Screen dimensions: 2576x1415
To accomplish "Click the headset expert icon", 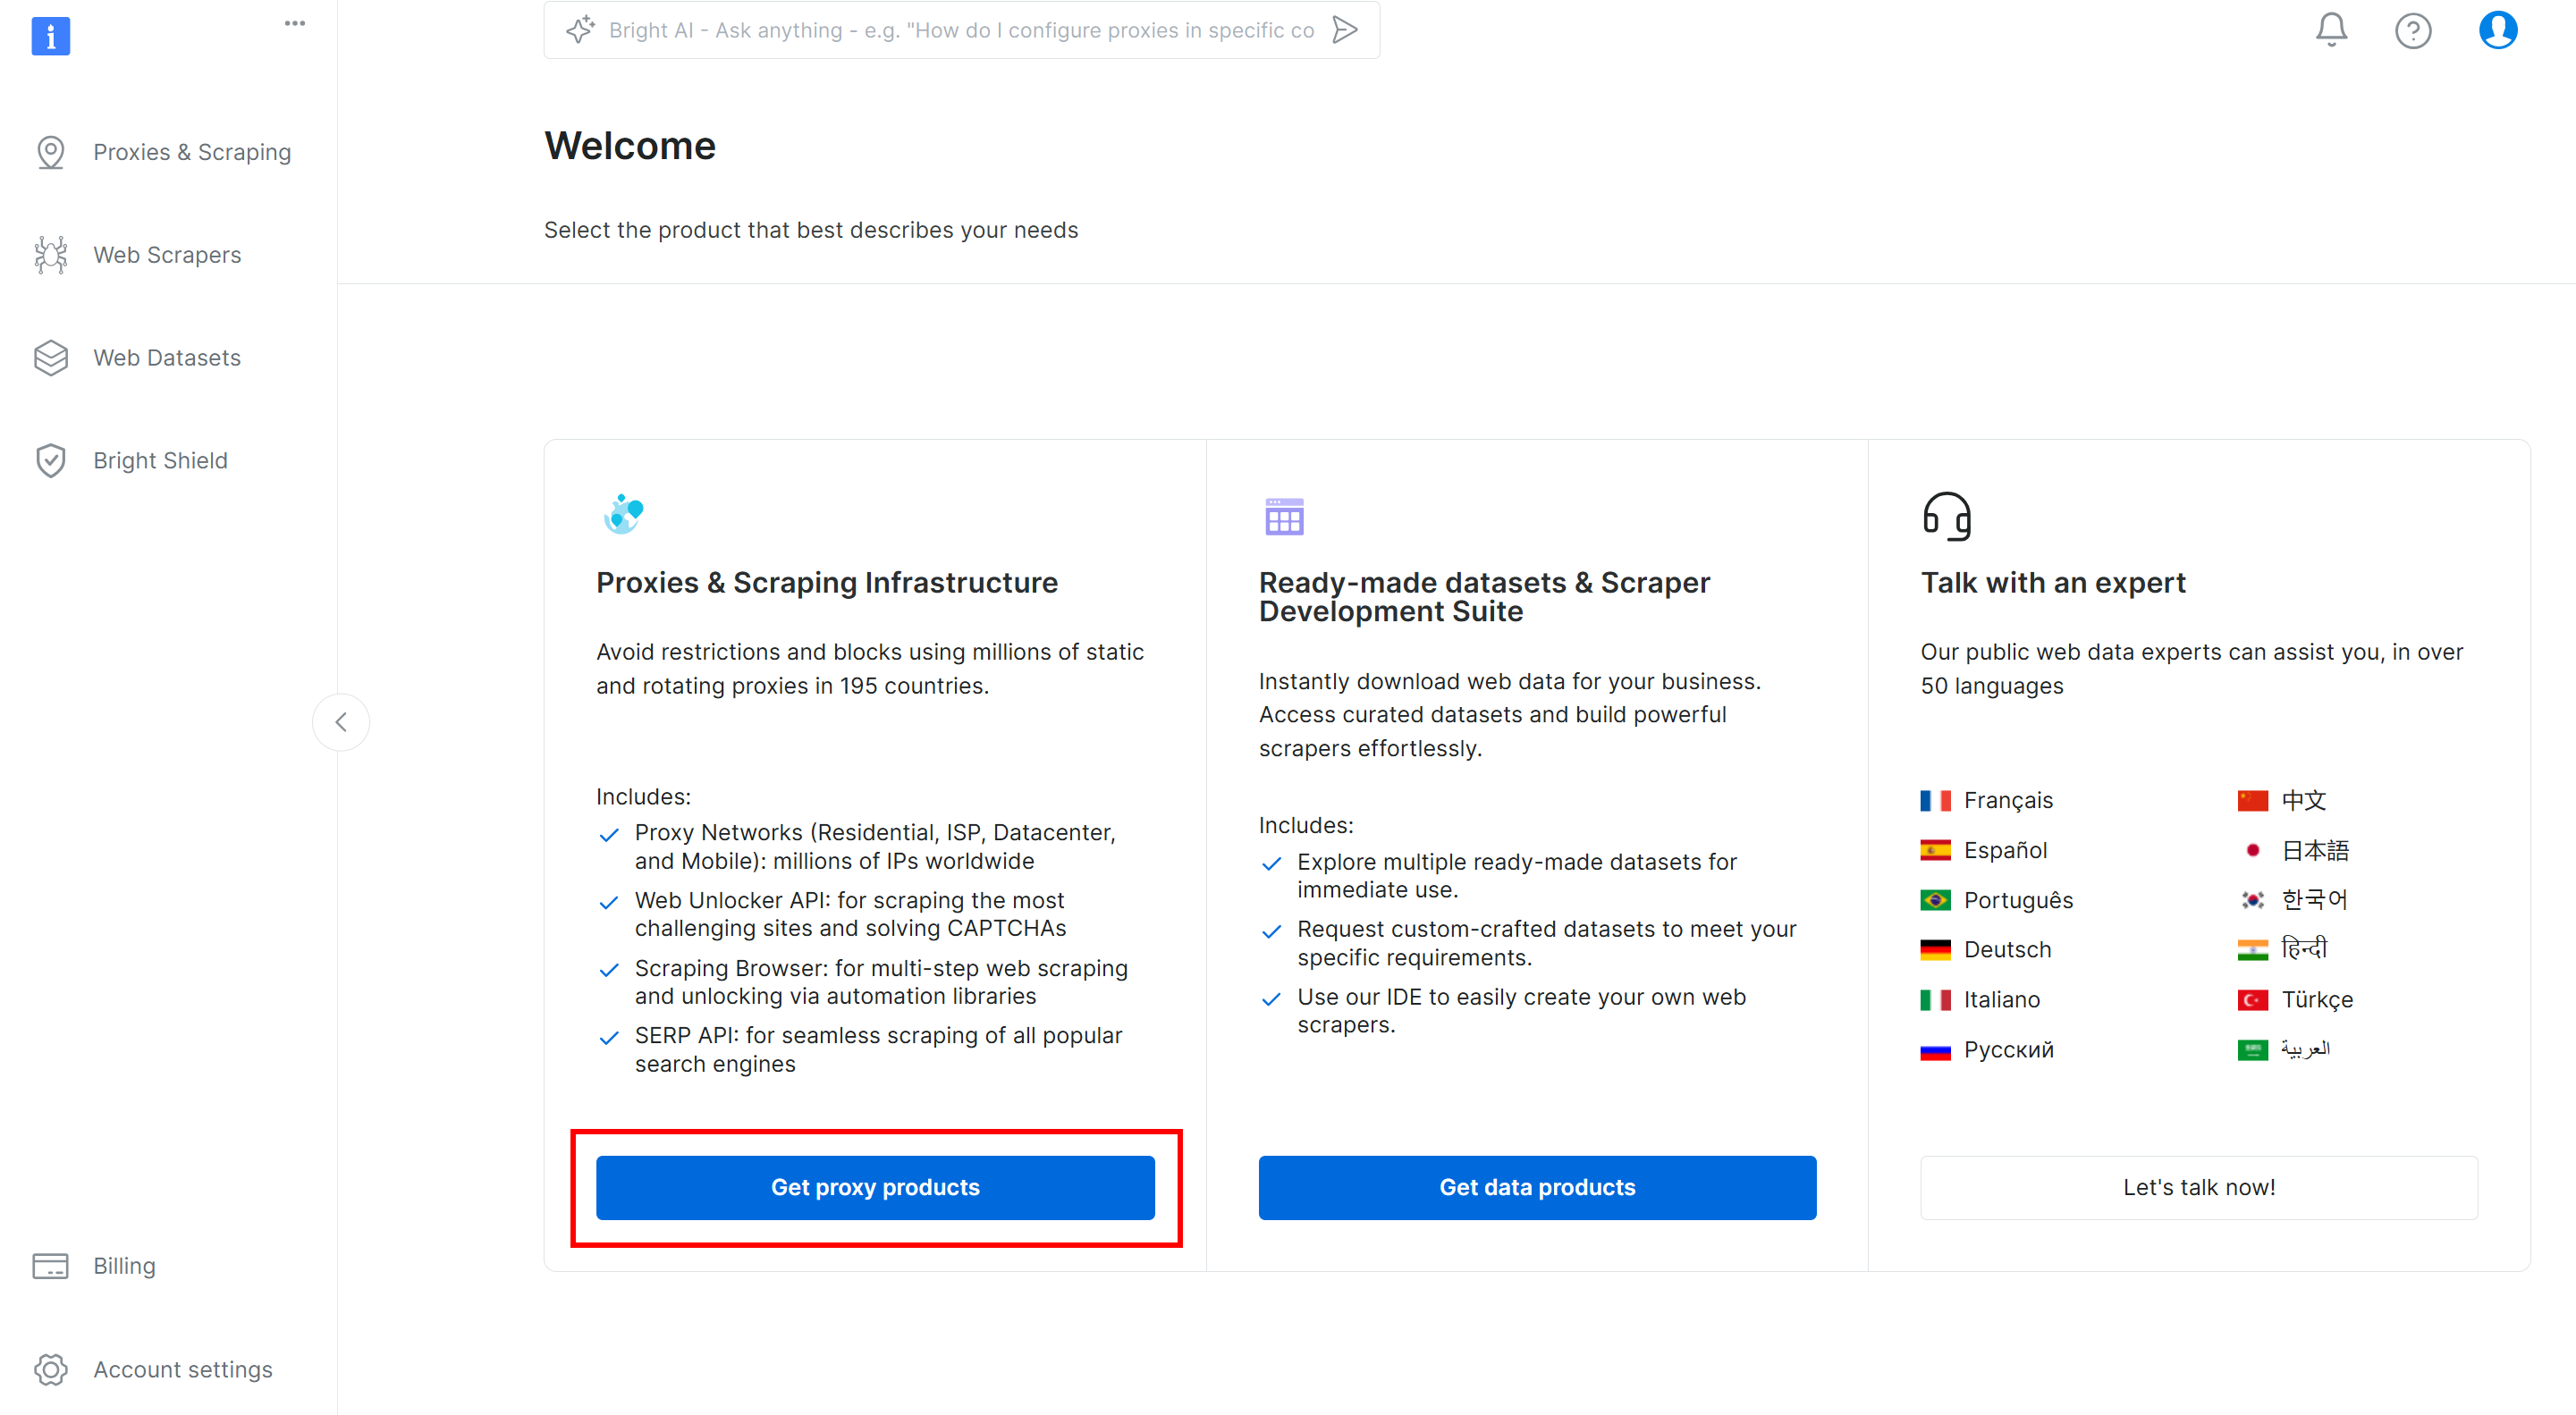I will tap(1946, 516).
